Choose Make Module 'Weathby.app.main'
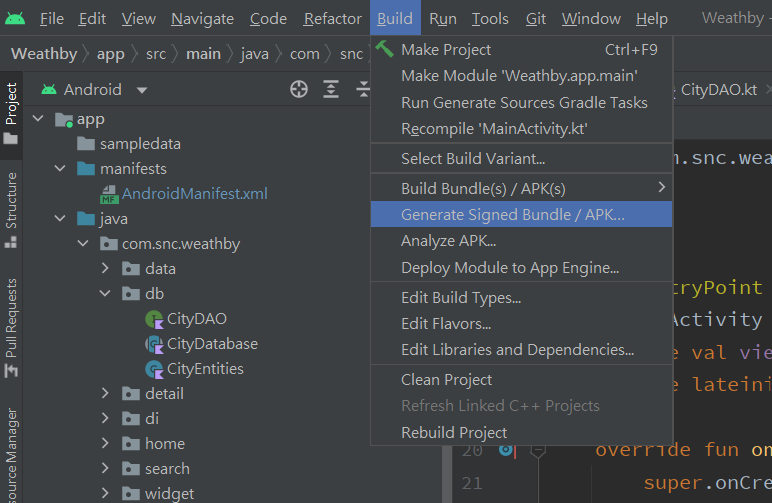 [521, 75]
